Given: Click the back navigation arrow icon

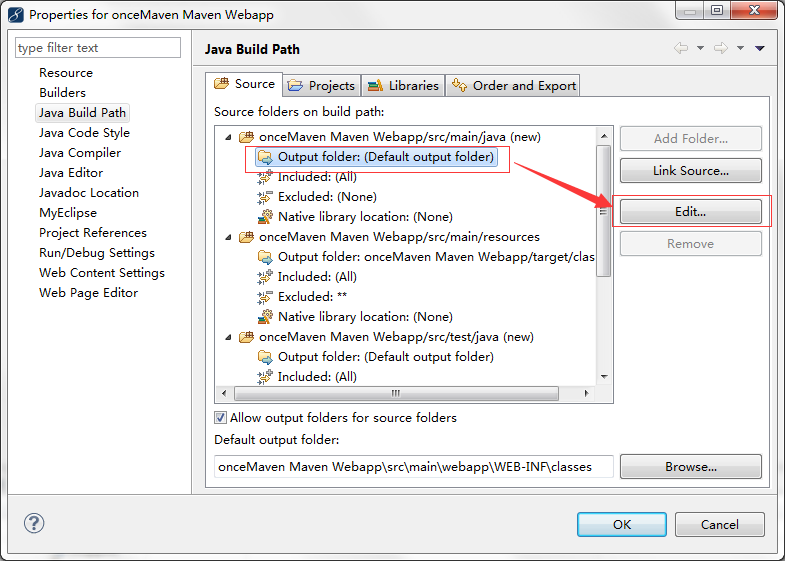Looking at the screenshot, I should click(x=681, y=48).
